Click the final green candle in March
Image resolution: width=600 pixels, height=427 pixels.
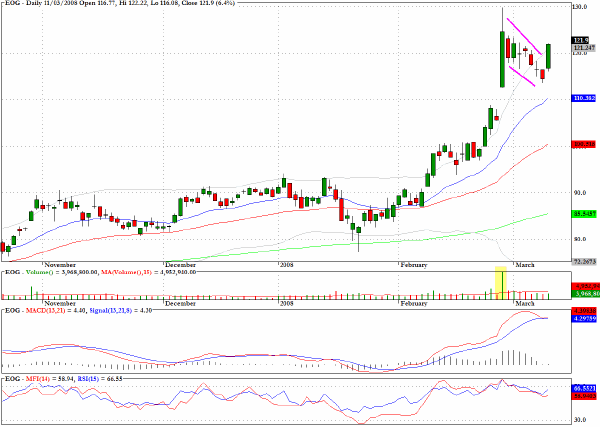click(548, 57)
